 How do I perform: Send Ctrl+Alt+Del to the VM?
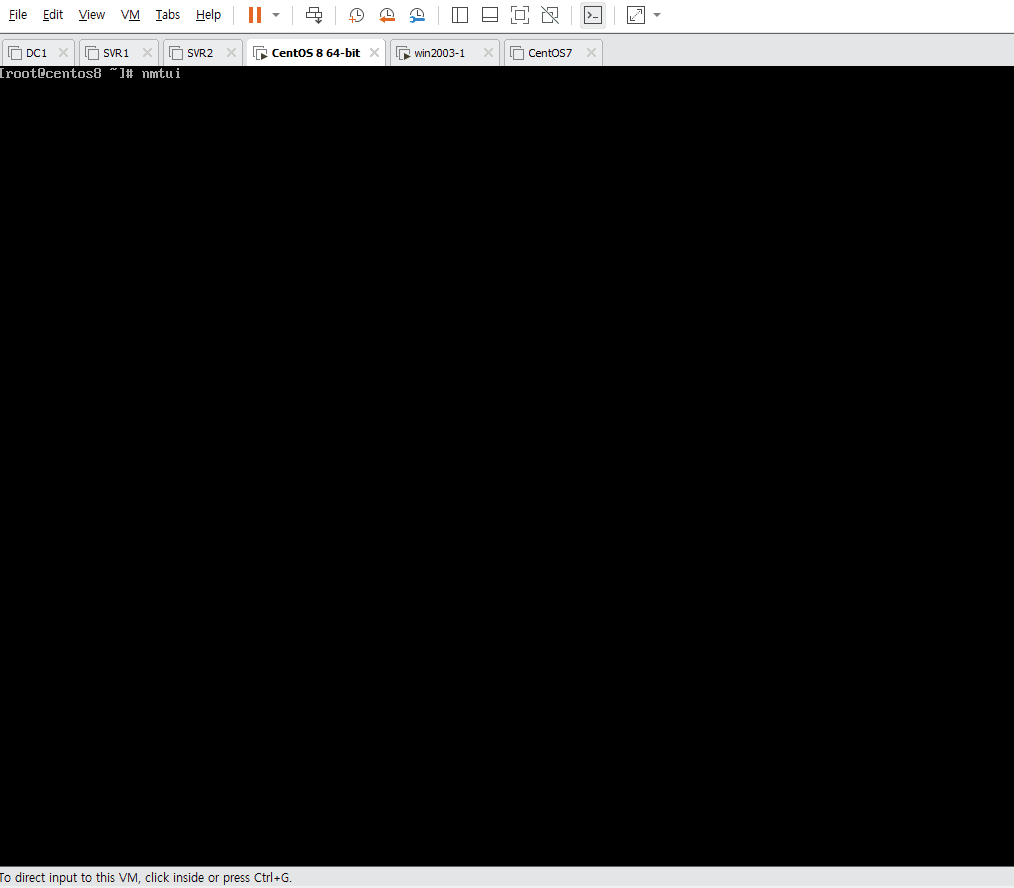314,15
